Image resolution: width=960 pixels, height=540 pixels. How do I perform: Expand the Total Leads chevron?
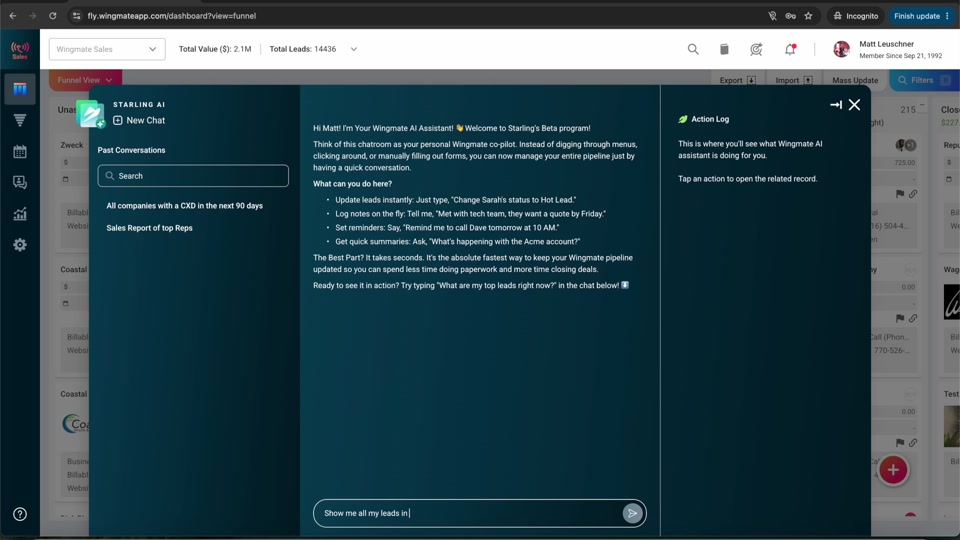point(353,49)
